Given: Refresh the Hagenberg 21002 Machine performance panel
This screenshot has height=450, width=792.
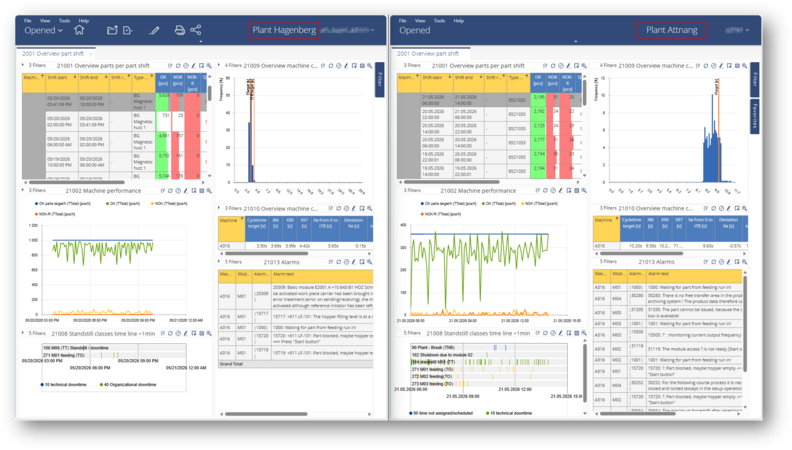Looking at the screenshot, I should [170, 191].
